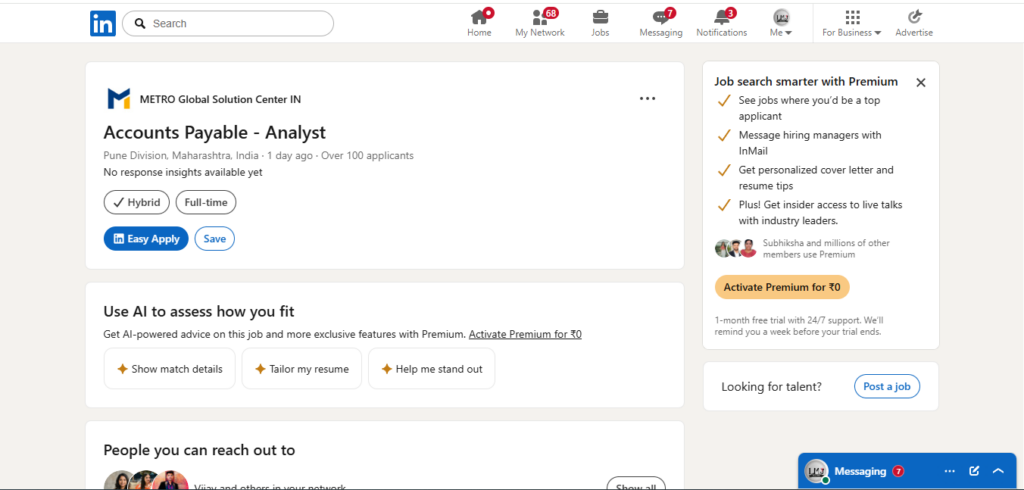The image size is (1024, 490).
Task: Open Messaging overlay three-dot options
Action: point(950,471)
